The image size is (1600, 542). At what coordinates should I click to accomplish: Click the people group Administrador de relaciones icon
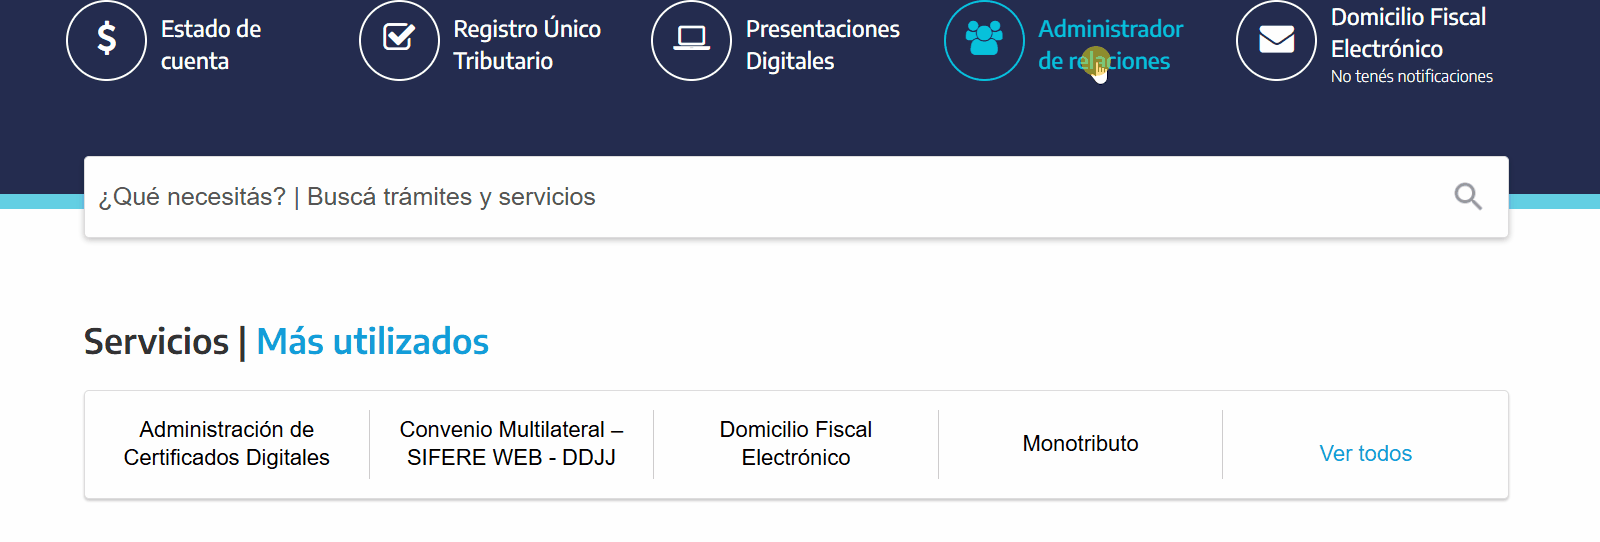click(984, 40)
